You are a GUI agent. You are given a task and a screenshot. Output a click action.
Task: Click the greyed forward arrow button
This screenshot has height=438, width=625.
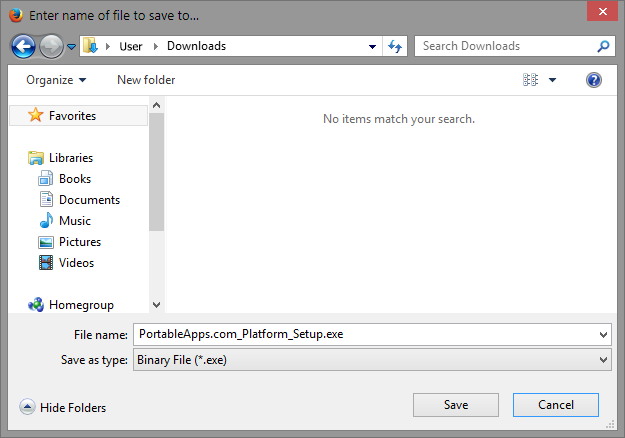51,46
